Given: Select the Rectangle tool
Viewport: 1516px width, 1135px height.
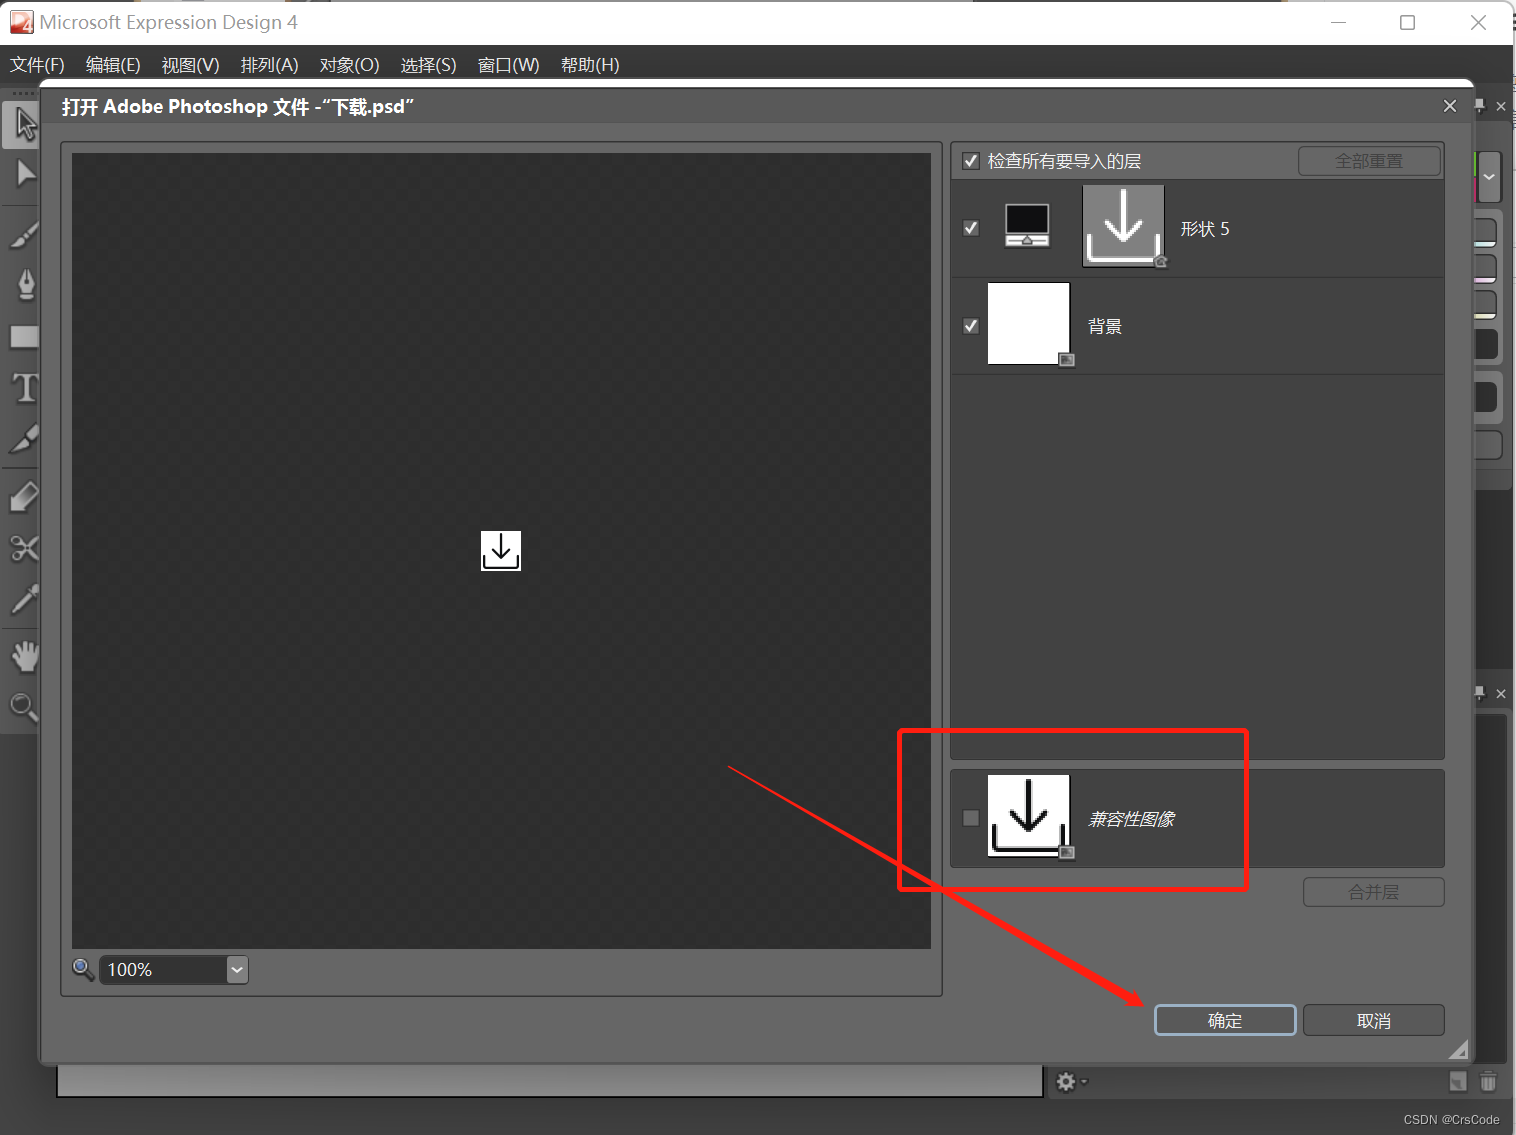Looking at the screenshot, I should coord(24,337).
